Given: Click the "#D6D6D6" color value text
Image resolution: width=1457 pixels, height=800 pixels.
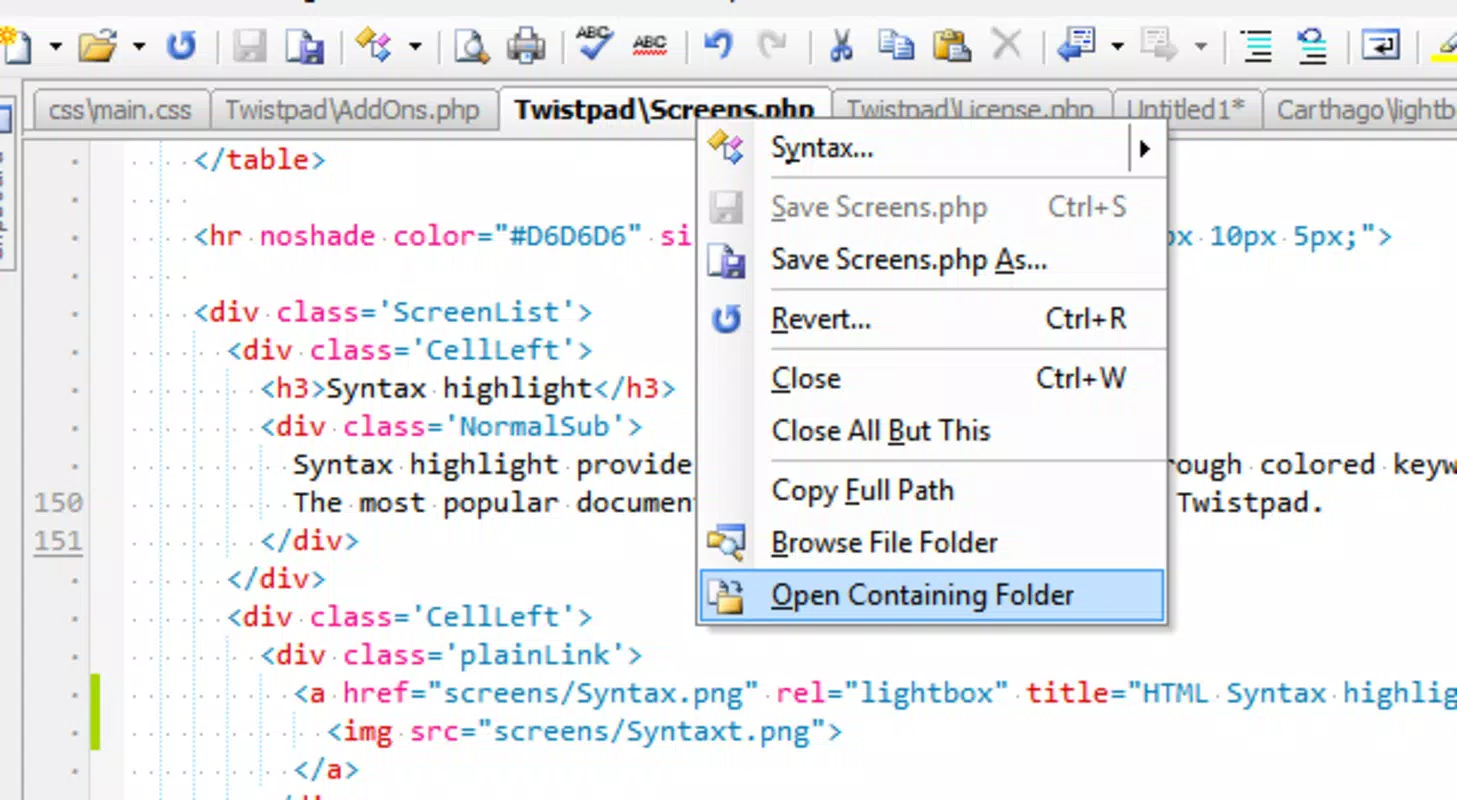Looking at the screenshot, I should [x=567, y=236].
